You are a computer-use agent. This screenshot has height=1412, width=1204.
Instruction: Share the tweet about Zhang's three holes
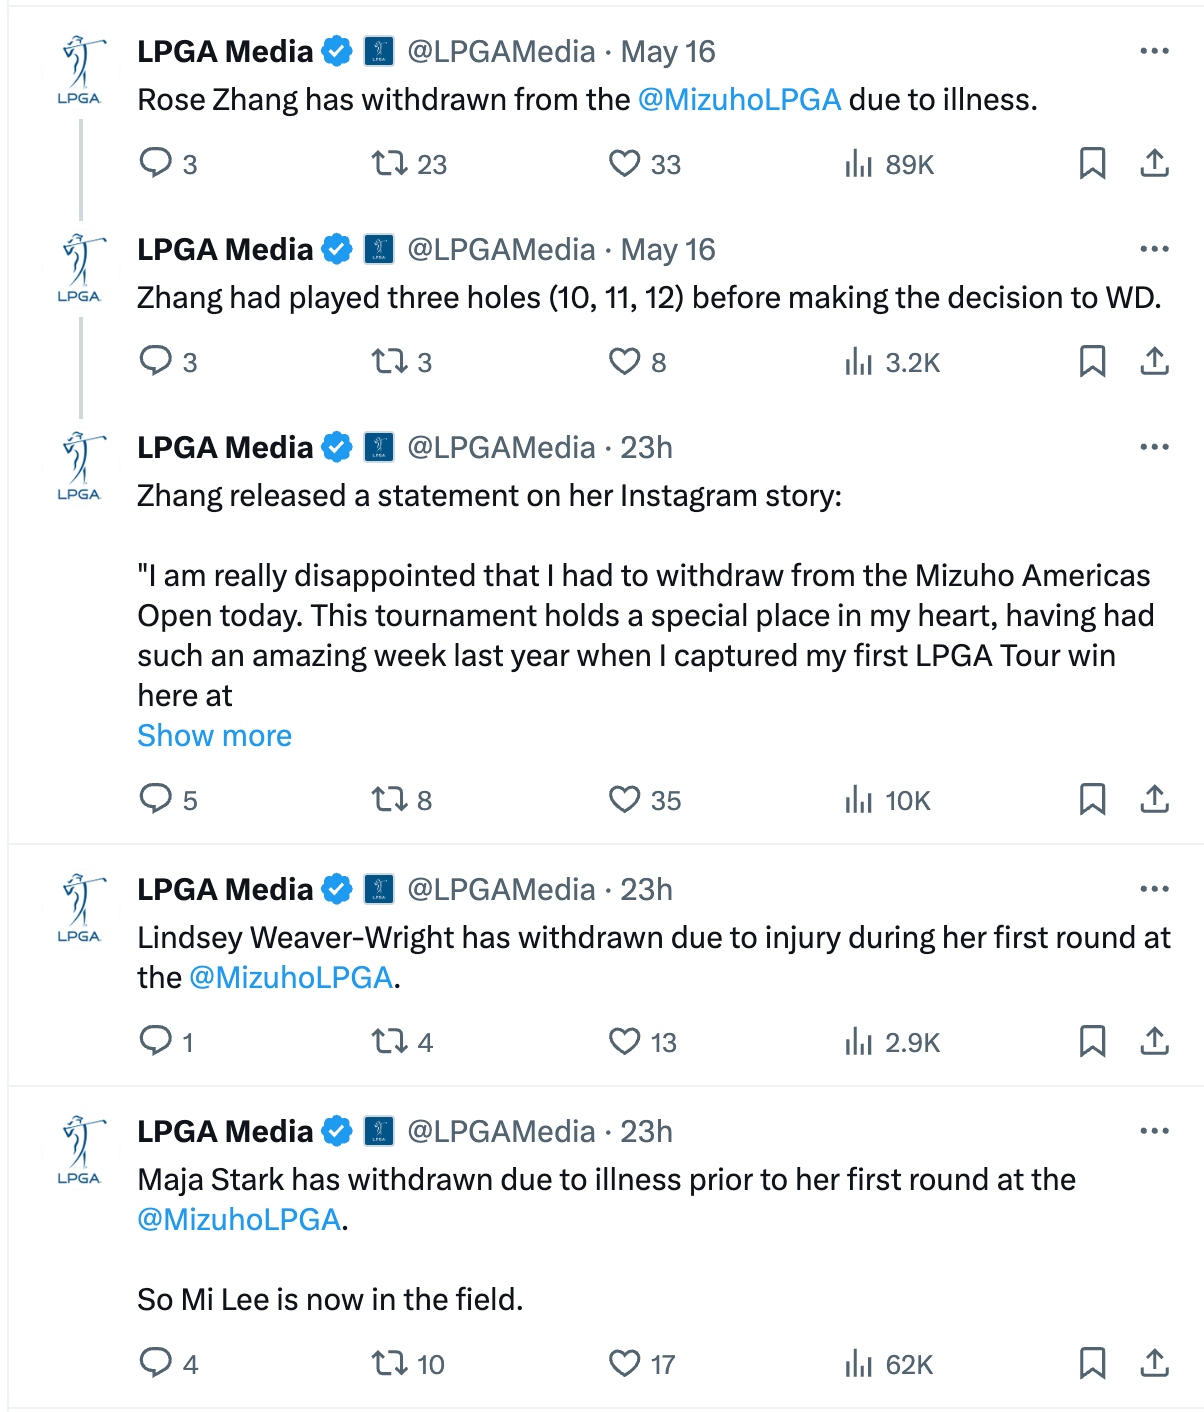pos(1154,361)
